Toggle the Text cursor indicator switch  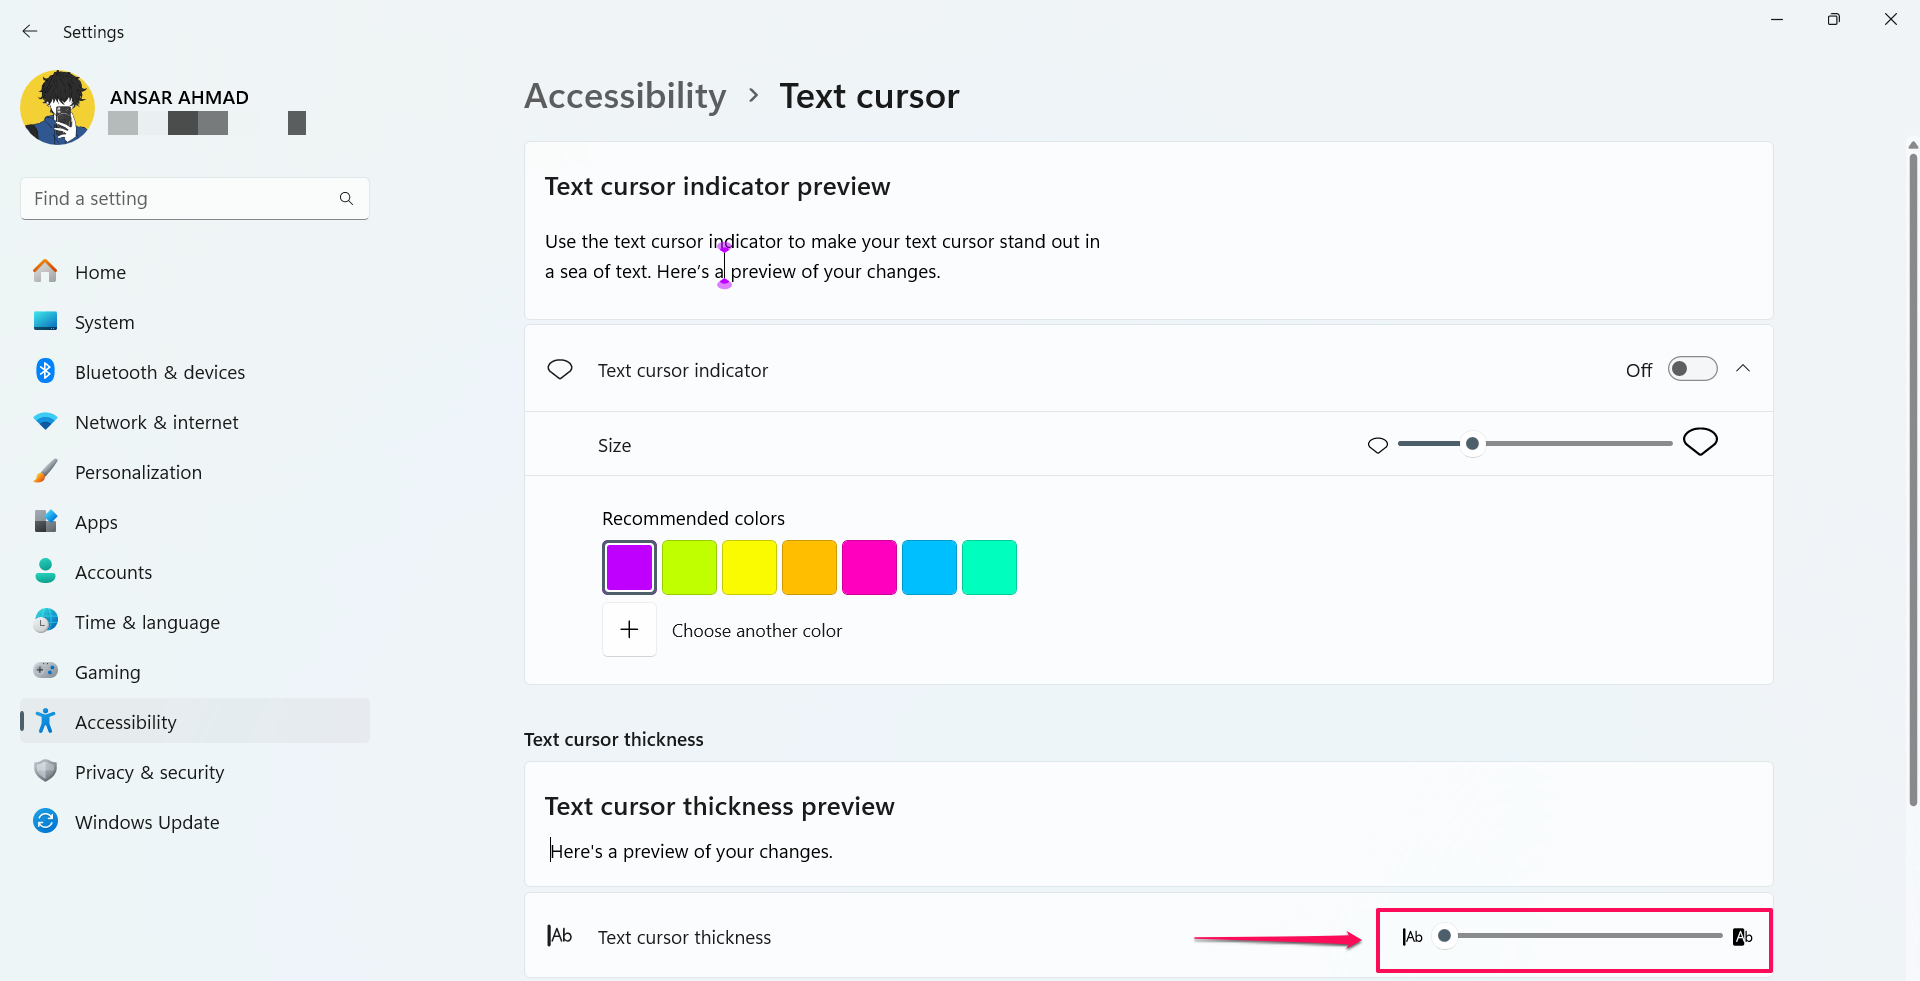coord(1692,369)
